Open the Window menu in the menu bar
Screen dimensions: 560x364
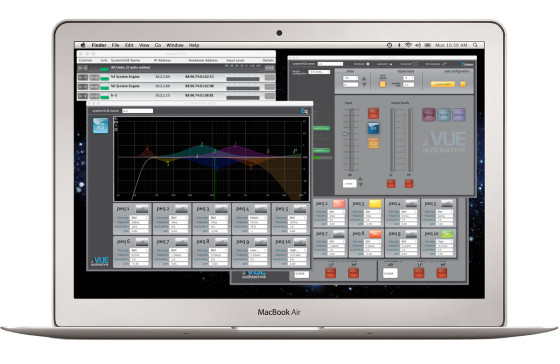click(x=175, y=45)
